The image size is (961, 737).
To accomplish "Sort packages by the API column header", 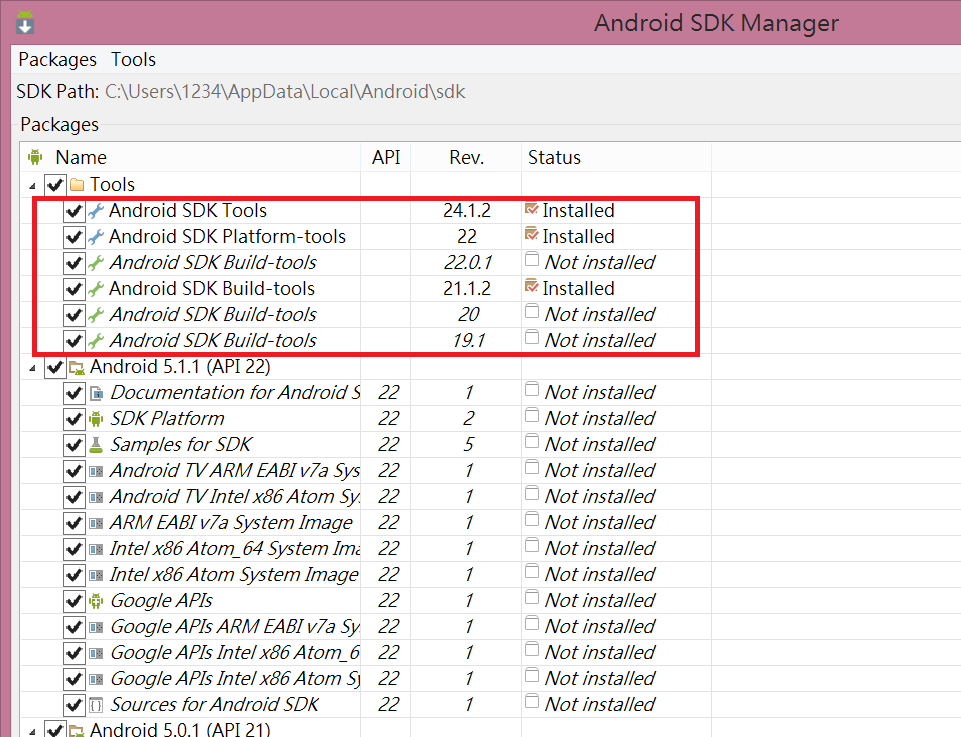I will point(386,158).
